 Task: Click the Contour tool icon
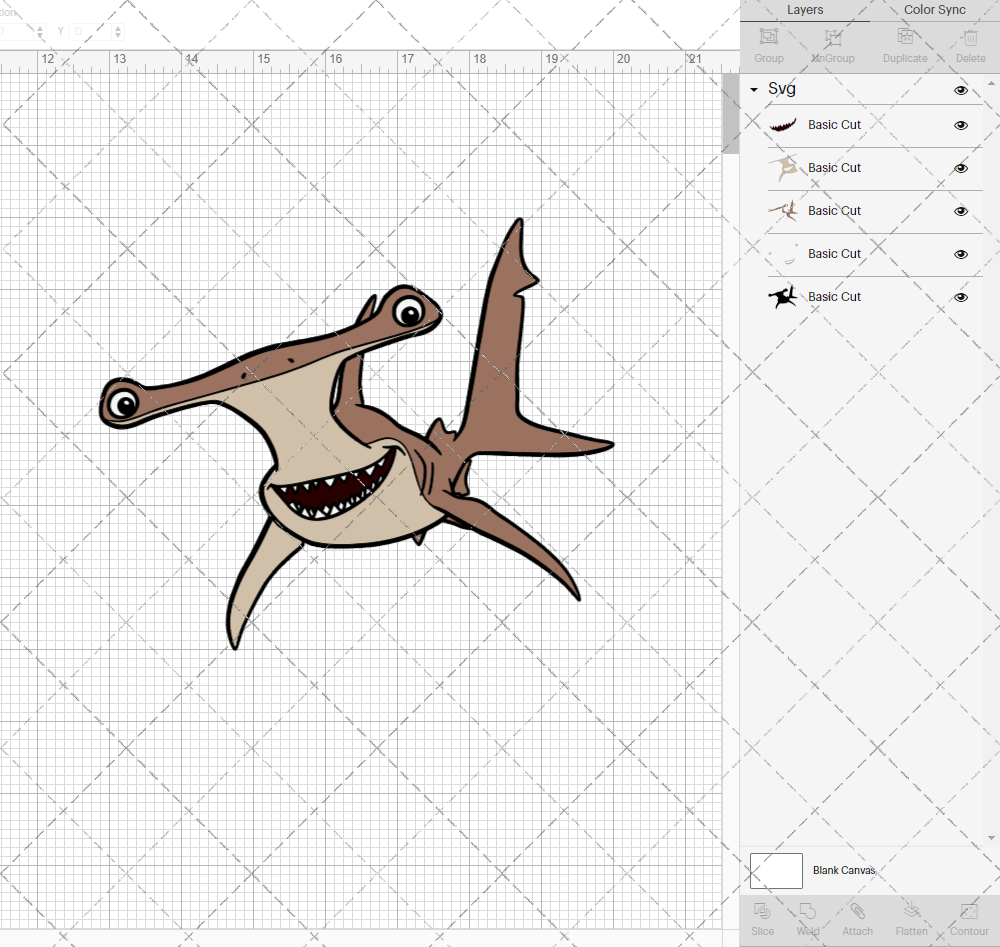click(x=969, y=911)
